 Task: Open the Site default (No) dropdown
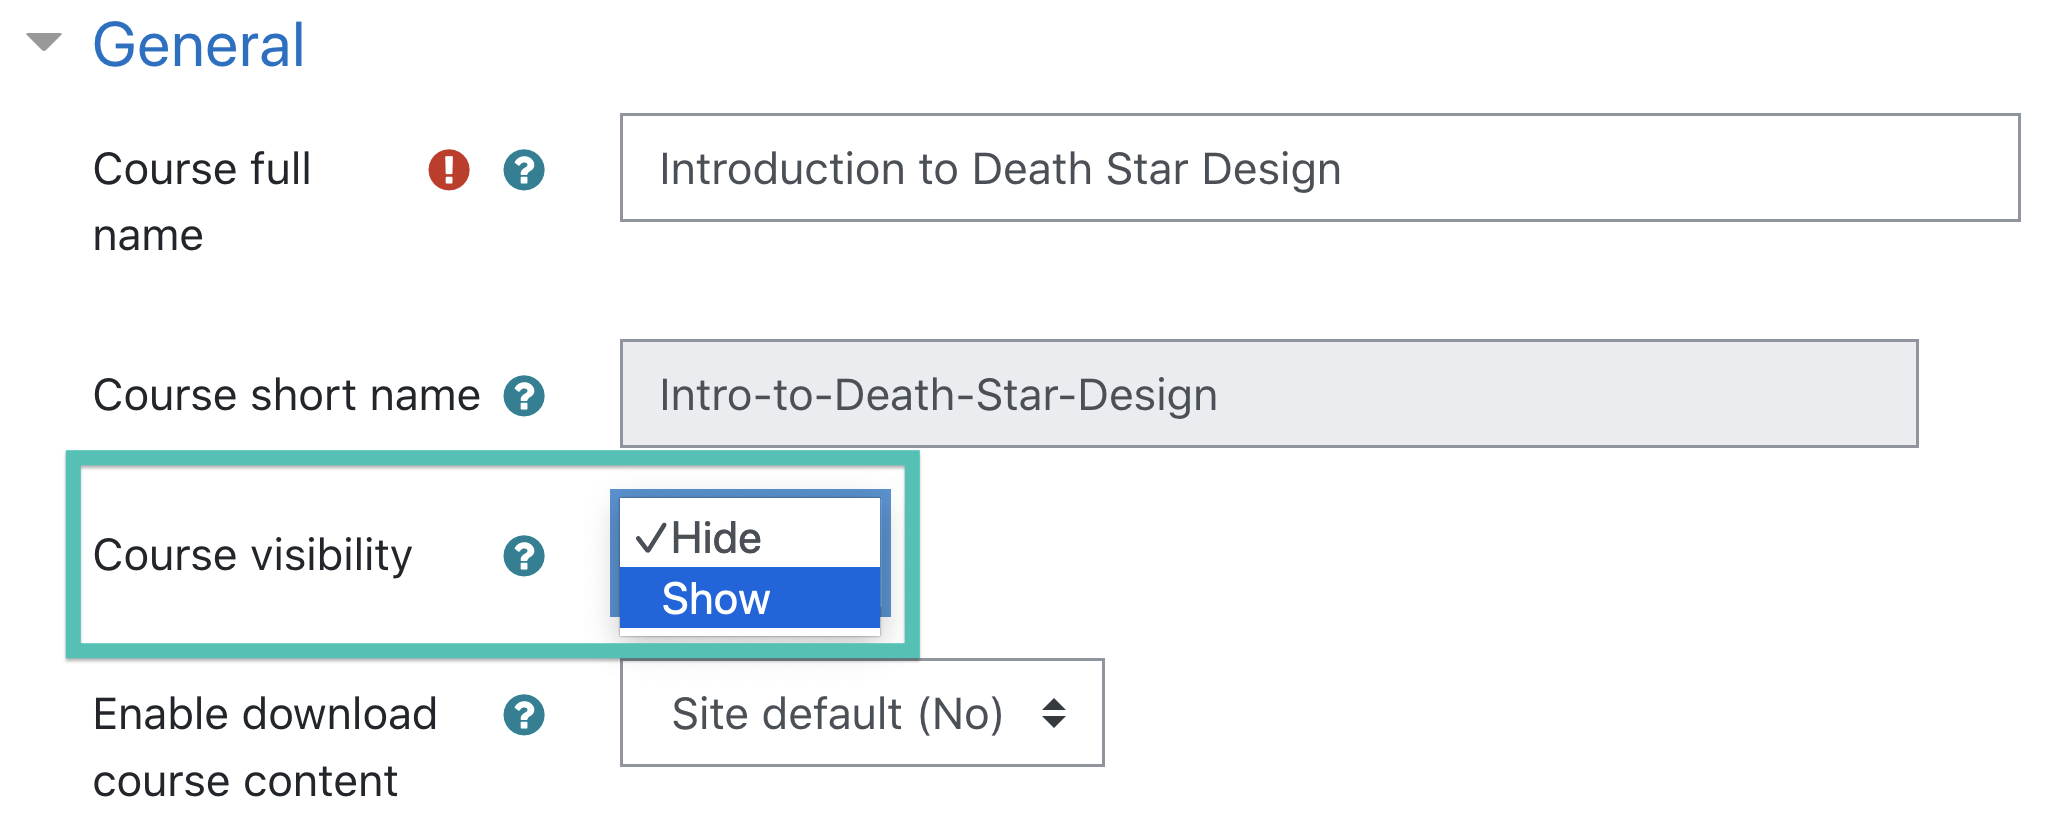pyautogui.click(x=838, y=714)
